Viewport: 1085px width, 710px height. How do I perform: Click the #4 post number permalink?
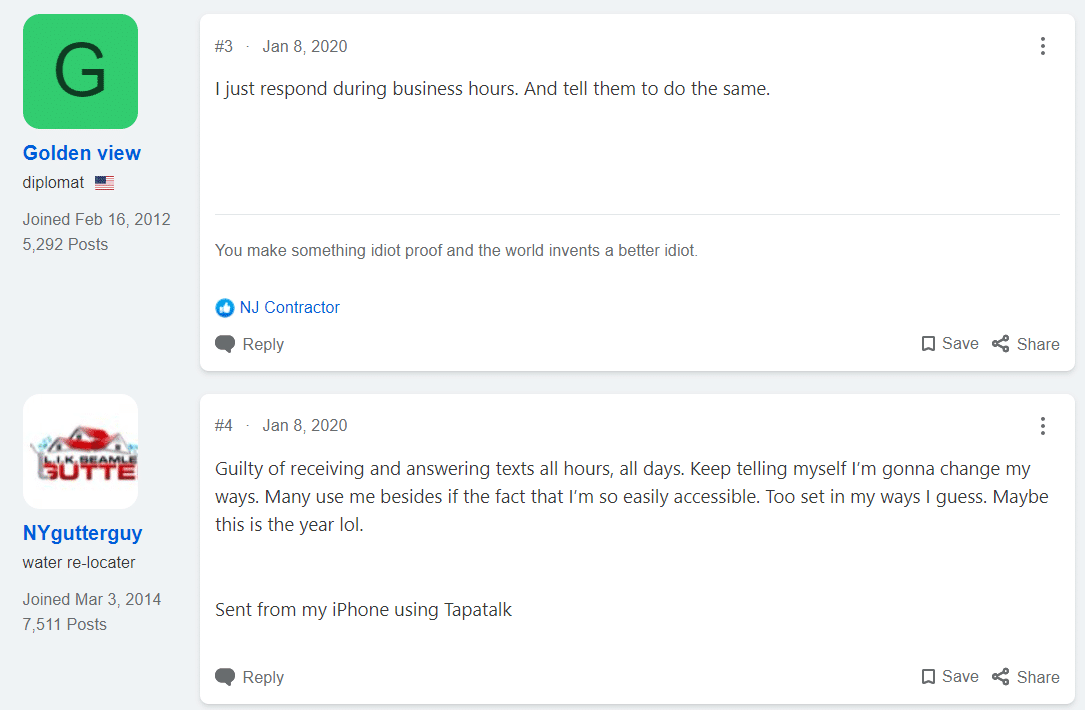pos(224,426)
